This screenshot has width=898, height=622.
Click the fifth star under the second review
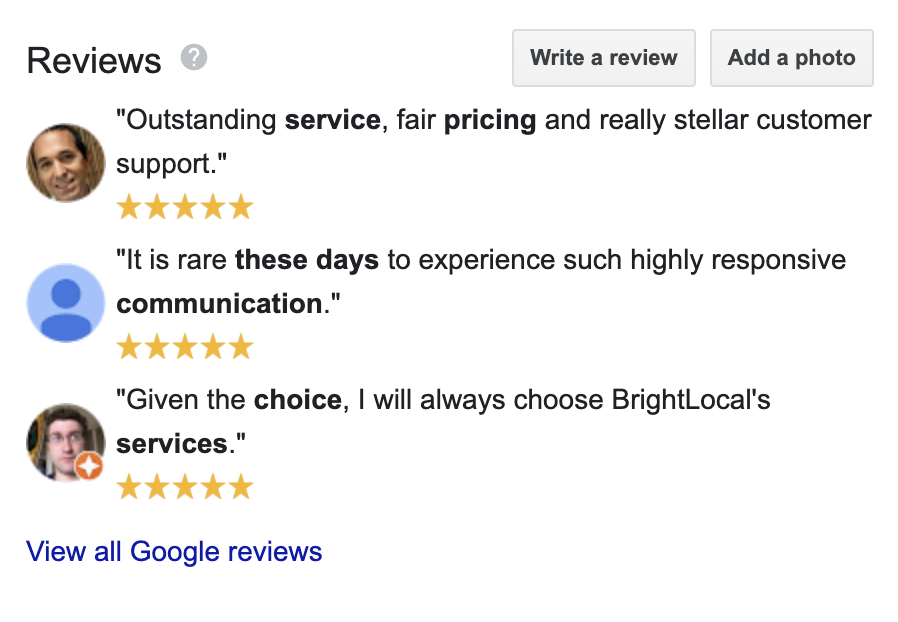(x=241, y=346)
